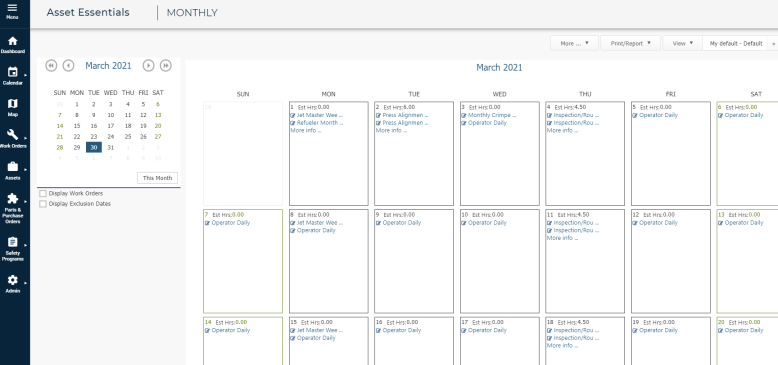Click edit icon beside Jet Master Wee on March 15
778x365 pixels.
pyautogui.click(x=293, y=330)
